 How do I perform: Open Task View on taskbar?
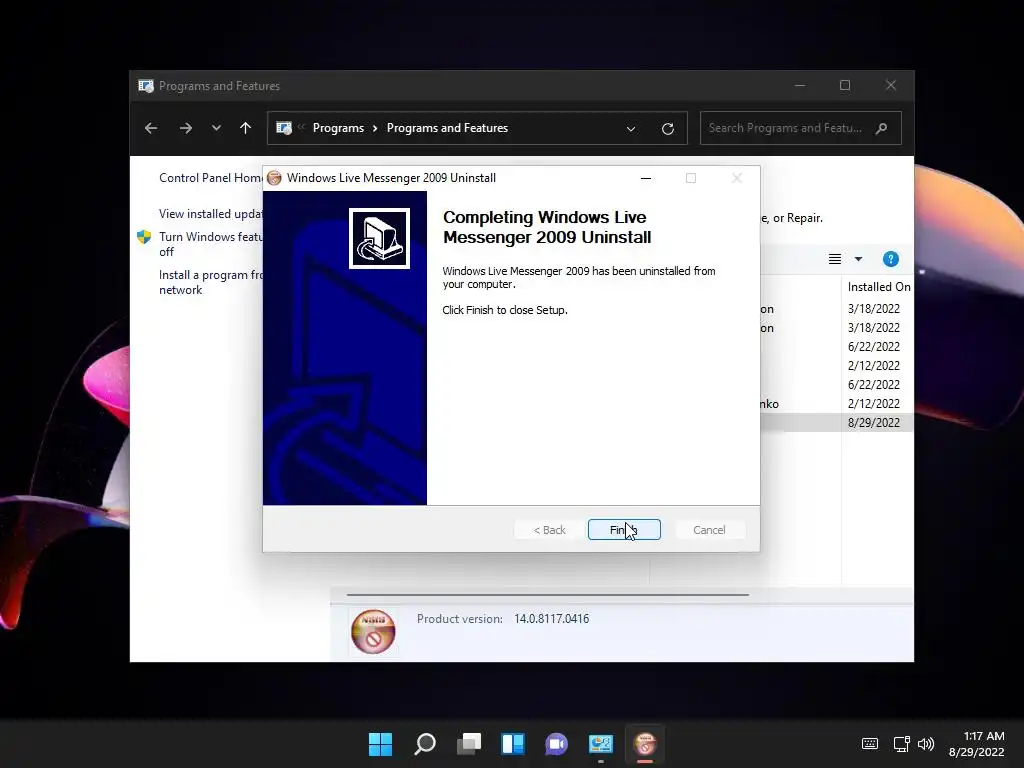[x=469, y=743]
